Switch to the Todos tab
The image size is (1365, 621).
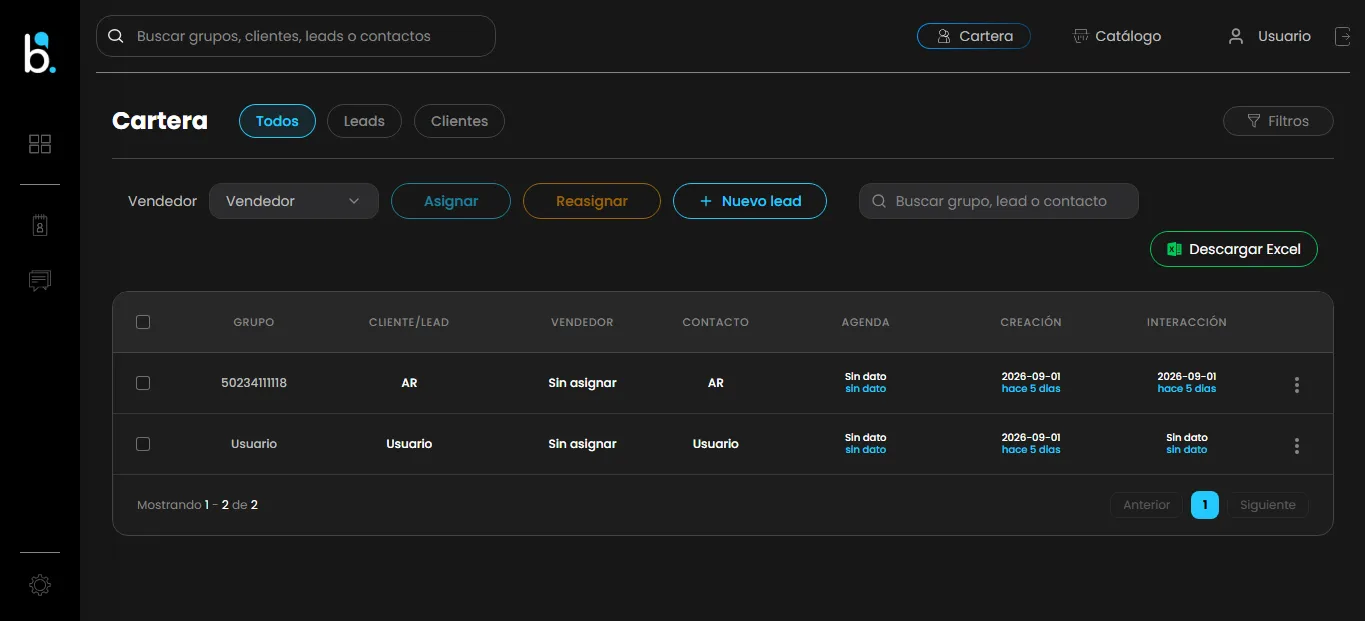pyautogui.click(x=277, y=121)
